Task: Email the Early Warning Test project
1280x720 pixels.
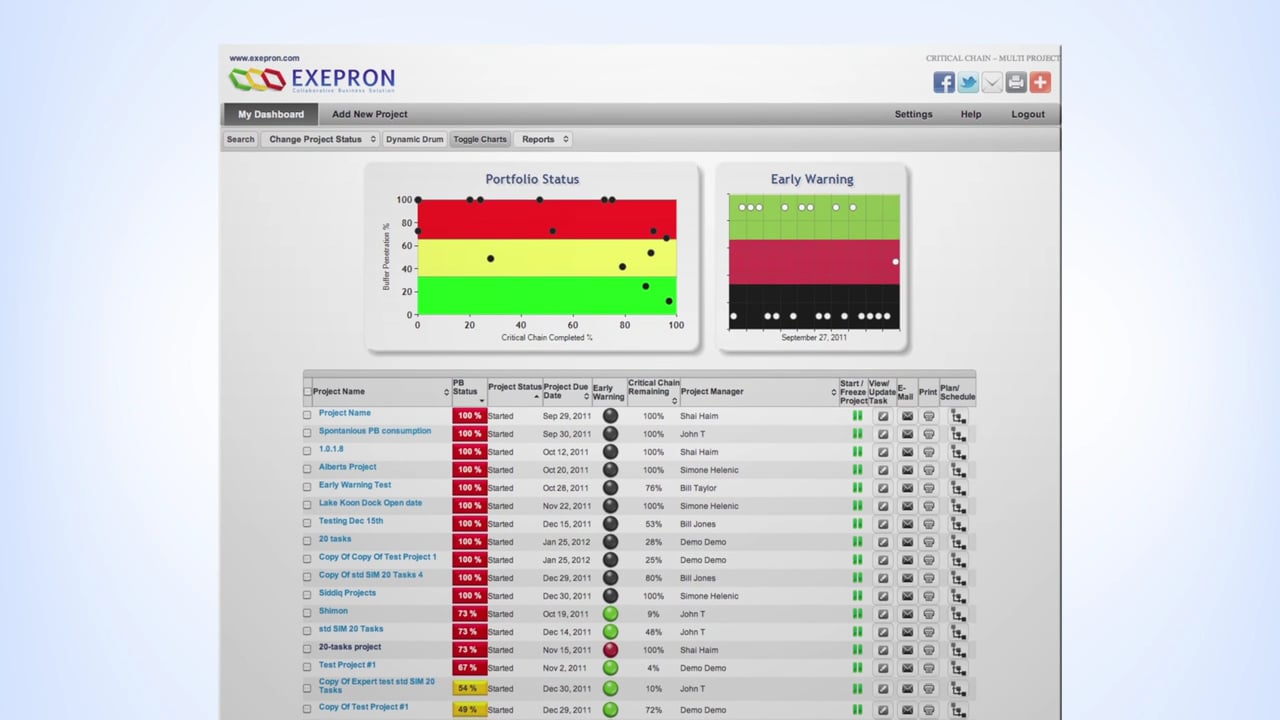Action: coord(907,488)
